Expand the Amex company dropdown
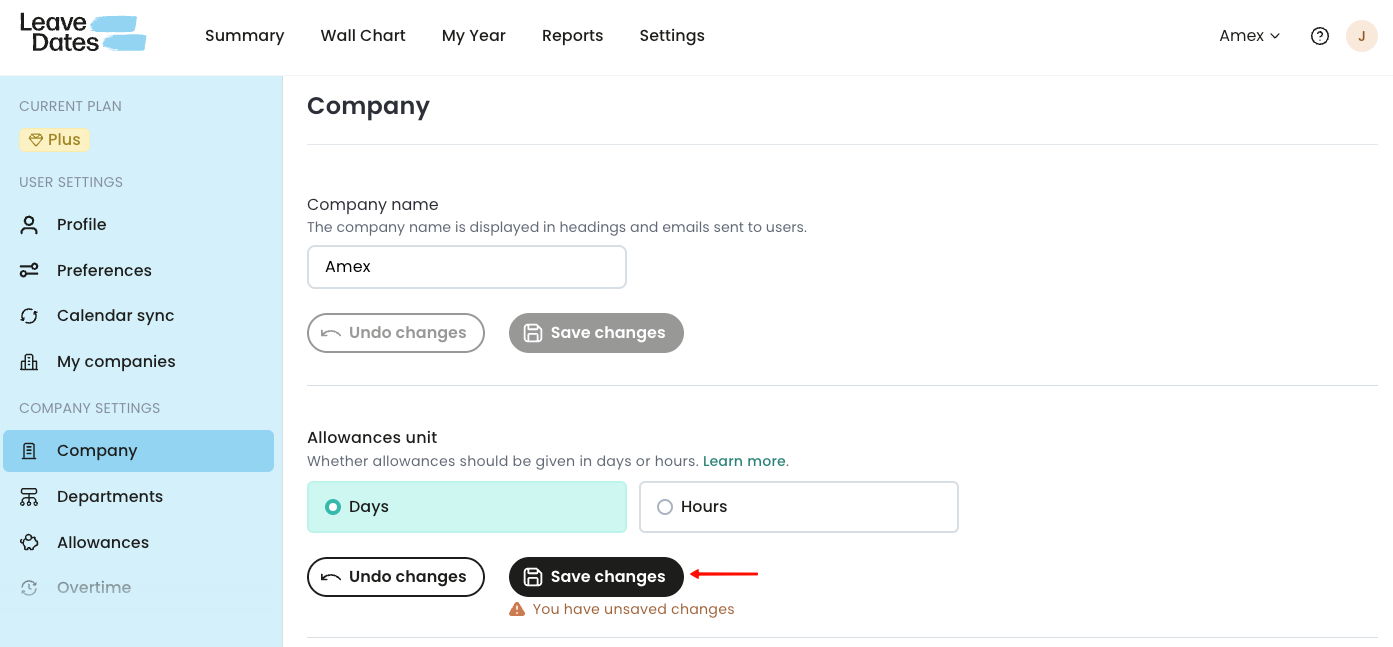 click(1249, 36)
